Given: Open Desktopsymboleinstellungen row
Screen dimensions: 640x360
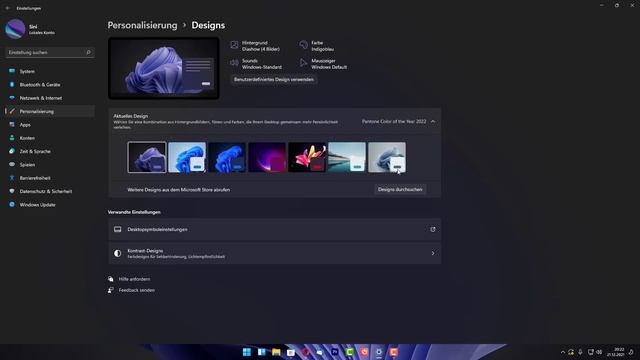Looking at the screenshot, I should pyautogui.click(x=274, y=229).
